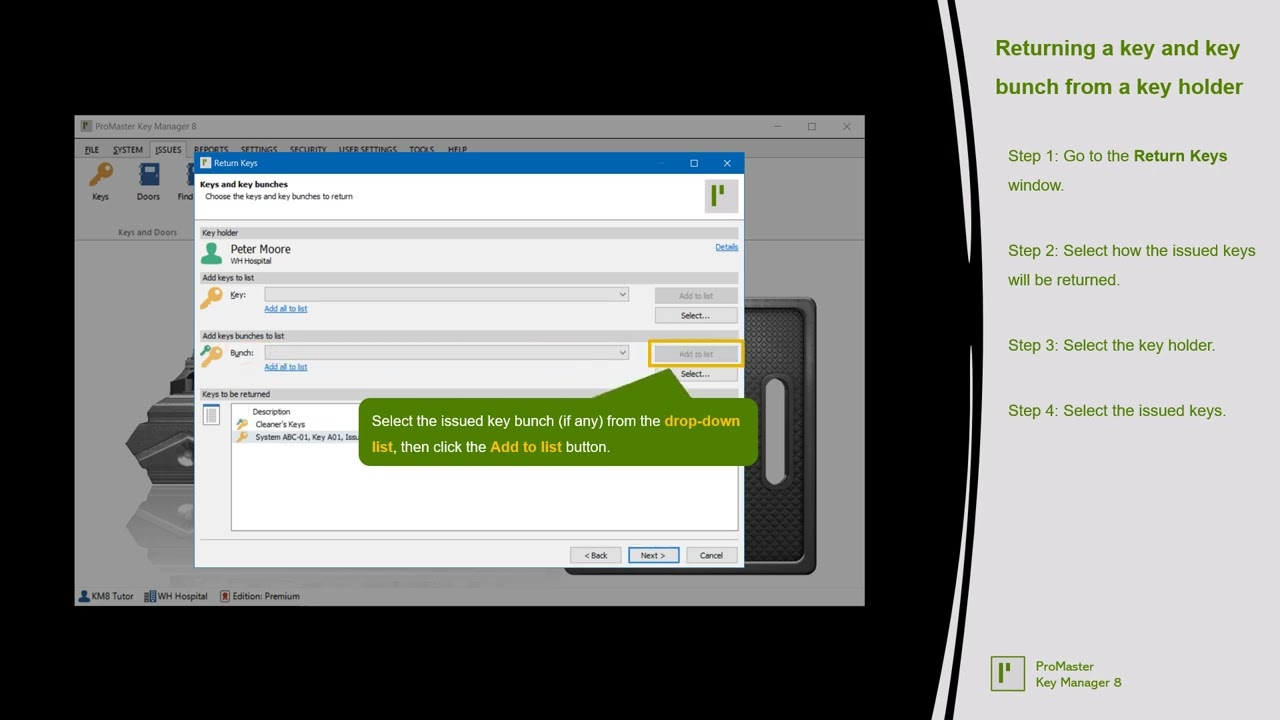Image resolution: width=1280 pixels, height=720 pixels.
Task: Click the Next button
Action: [653, 555]
